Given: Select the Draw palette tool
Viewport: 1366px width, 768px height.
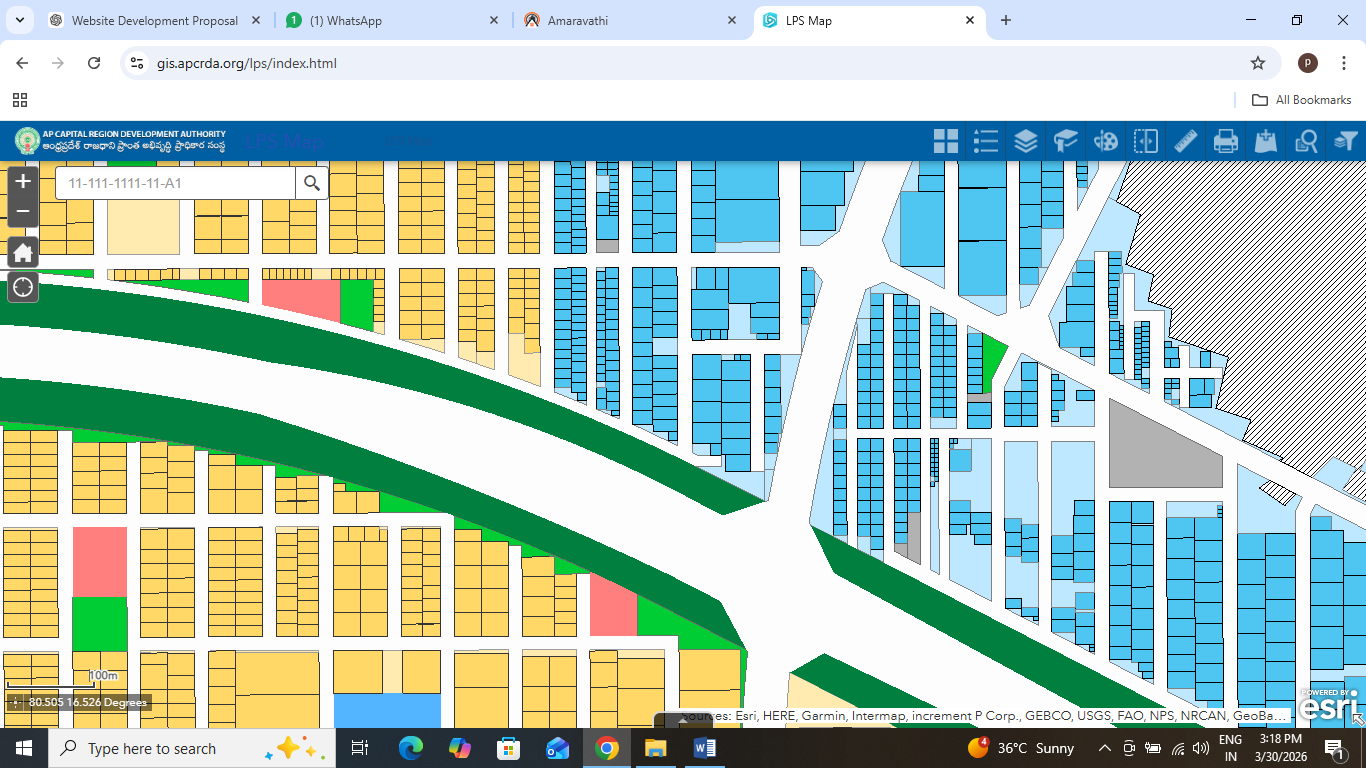Looking at the screenshot, I should click(1106, 141).
